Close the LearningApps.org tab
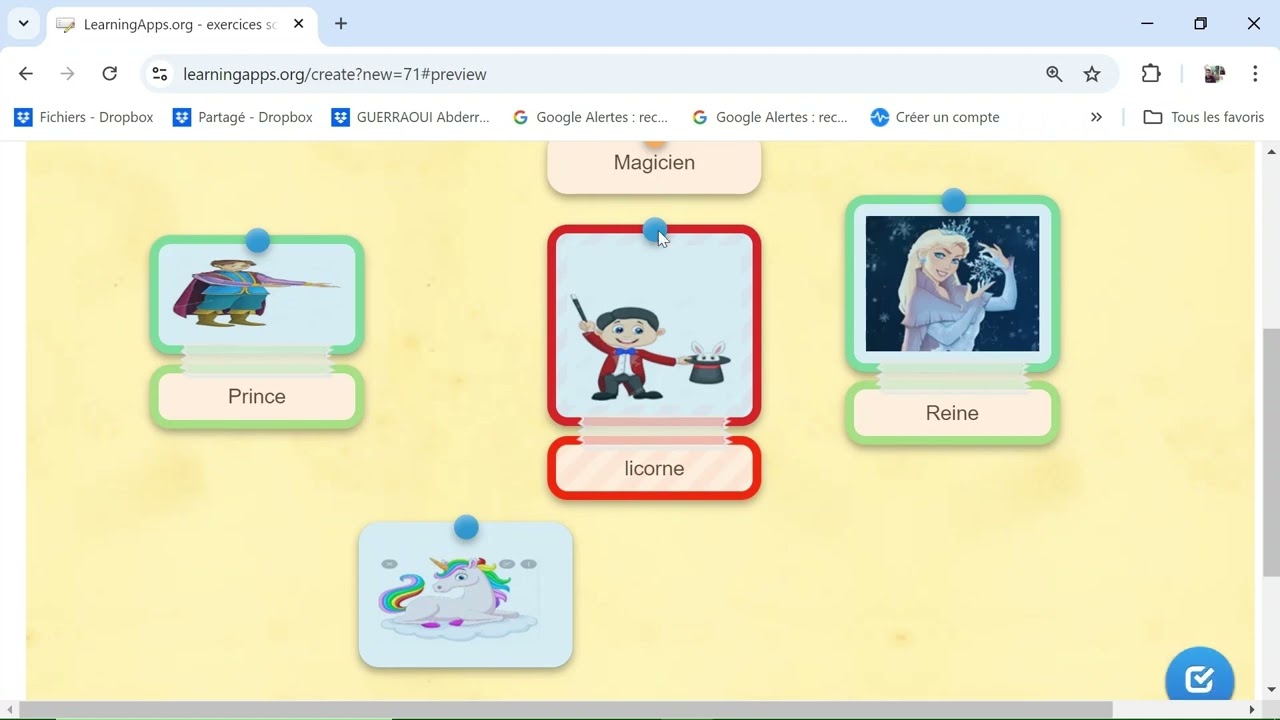The image size is (1280, 720). pyautogui.click(x=298, y=24)
